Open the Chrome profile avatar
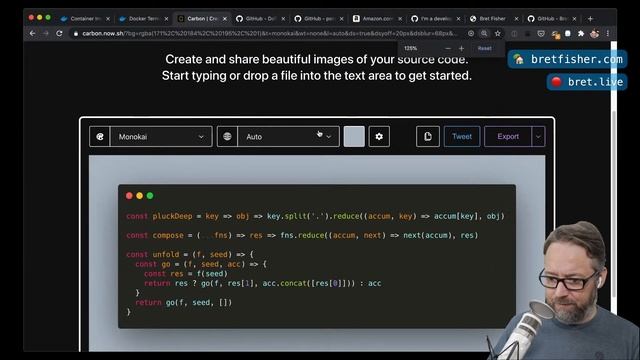 594,33
